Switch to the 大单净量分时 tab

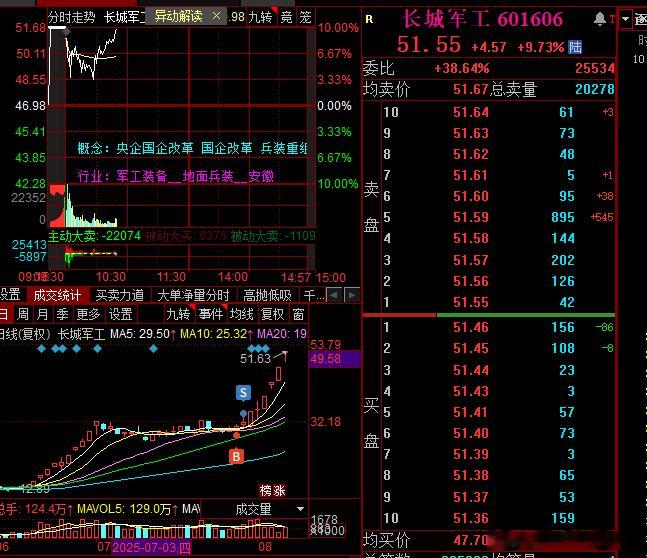[193, 295]
